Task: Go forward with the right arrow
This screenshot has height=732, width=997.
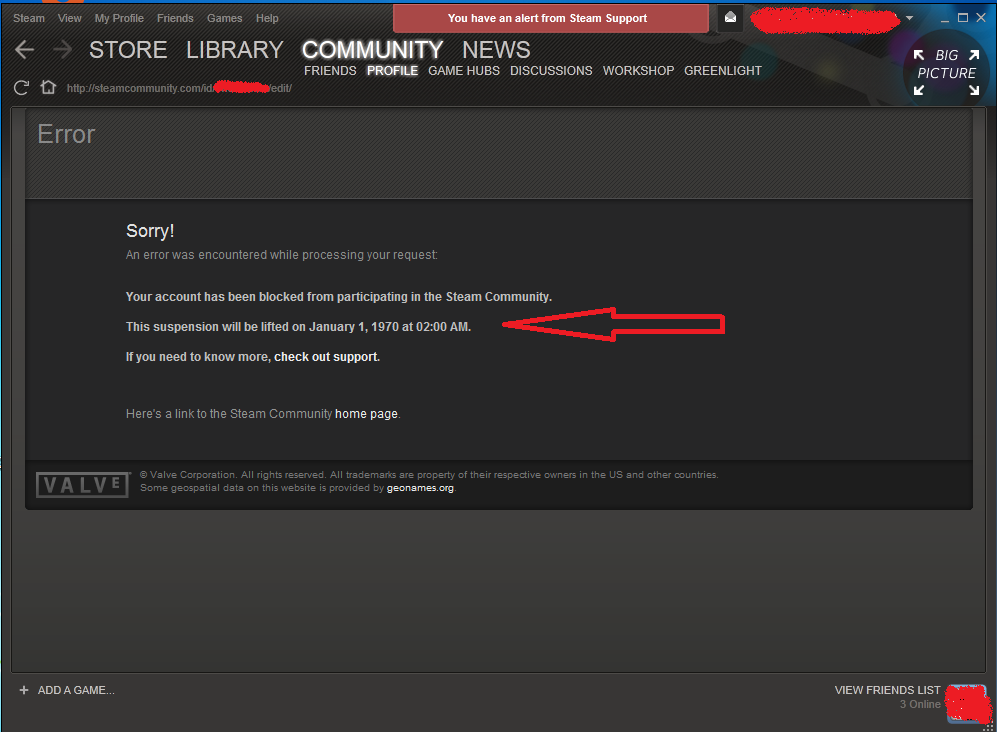Action: (62, 50)
